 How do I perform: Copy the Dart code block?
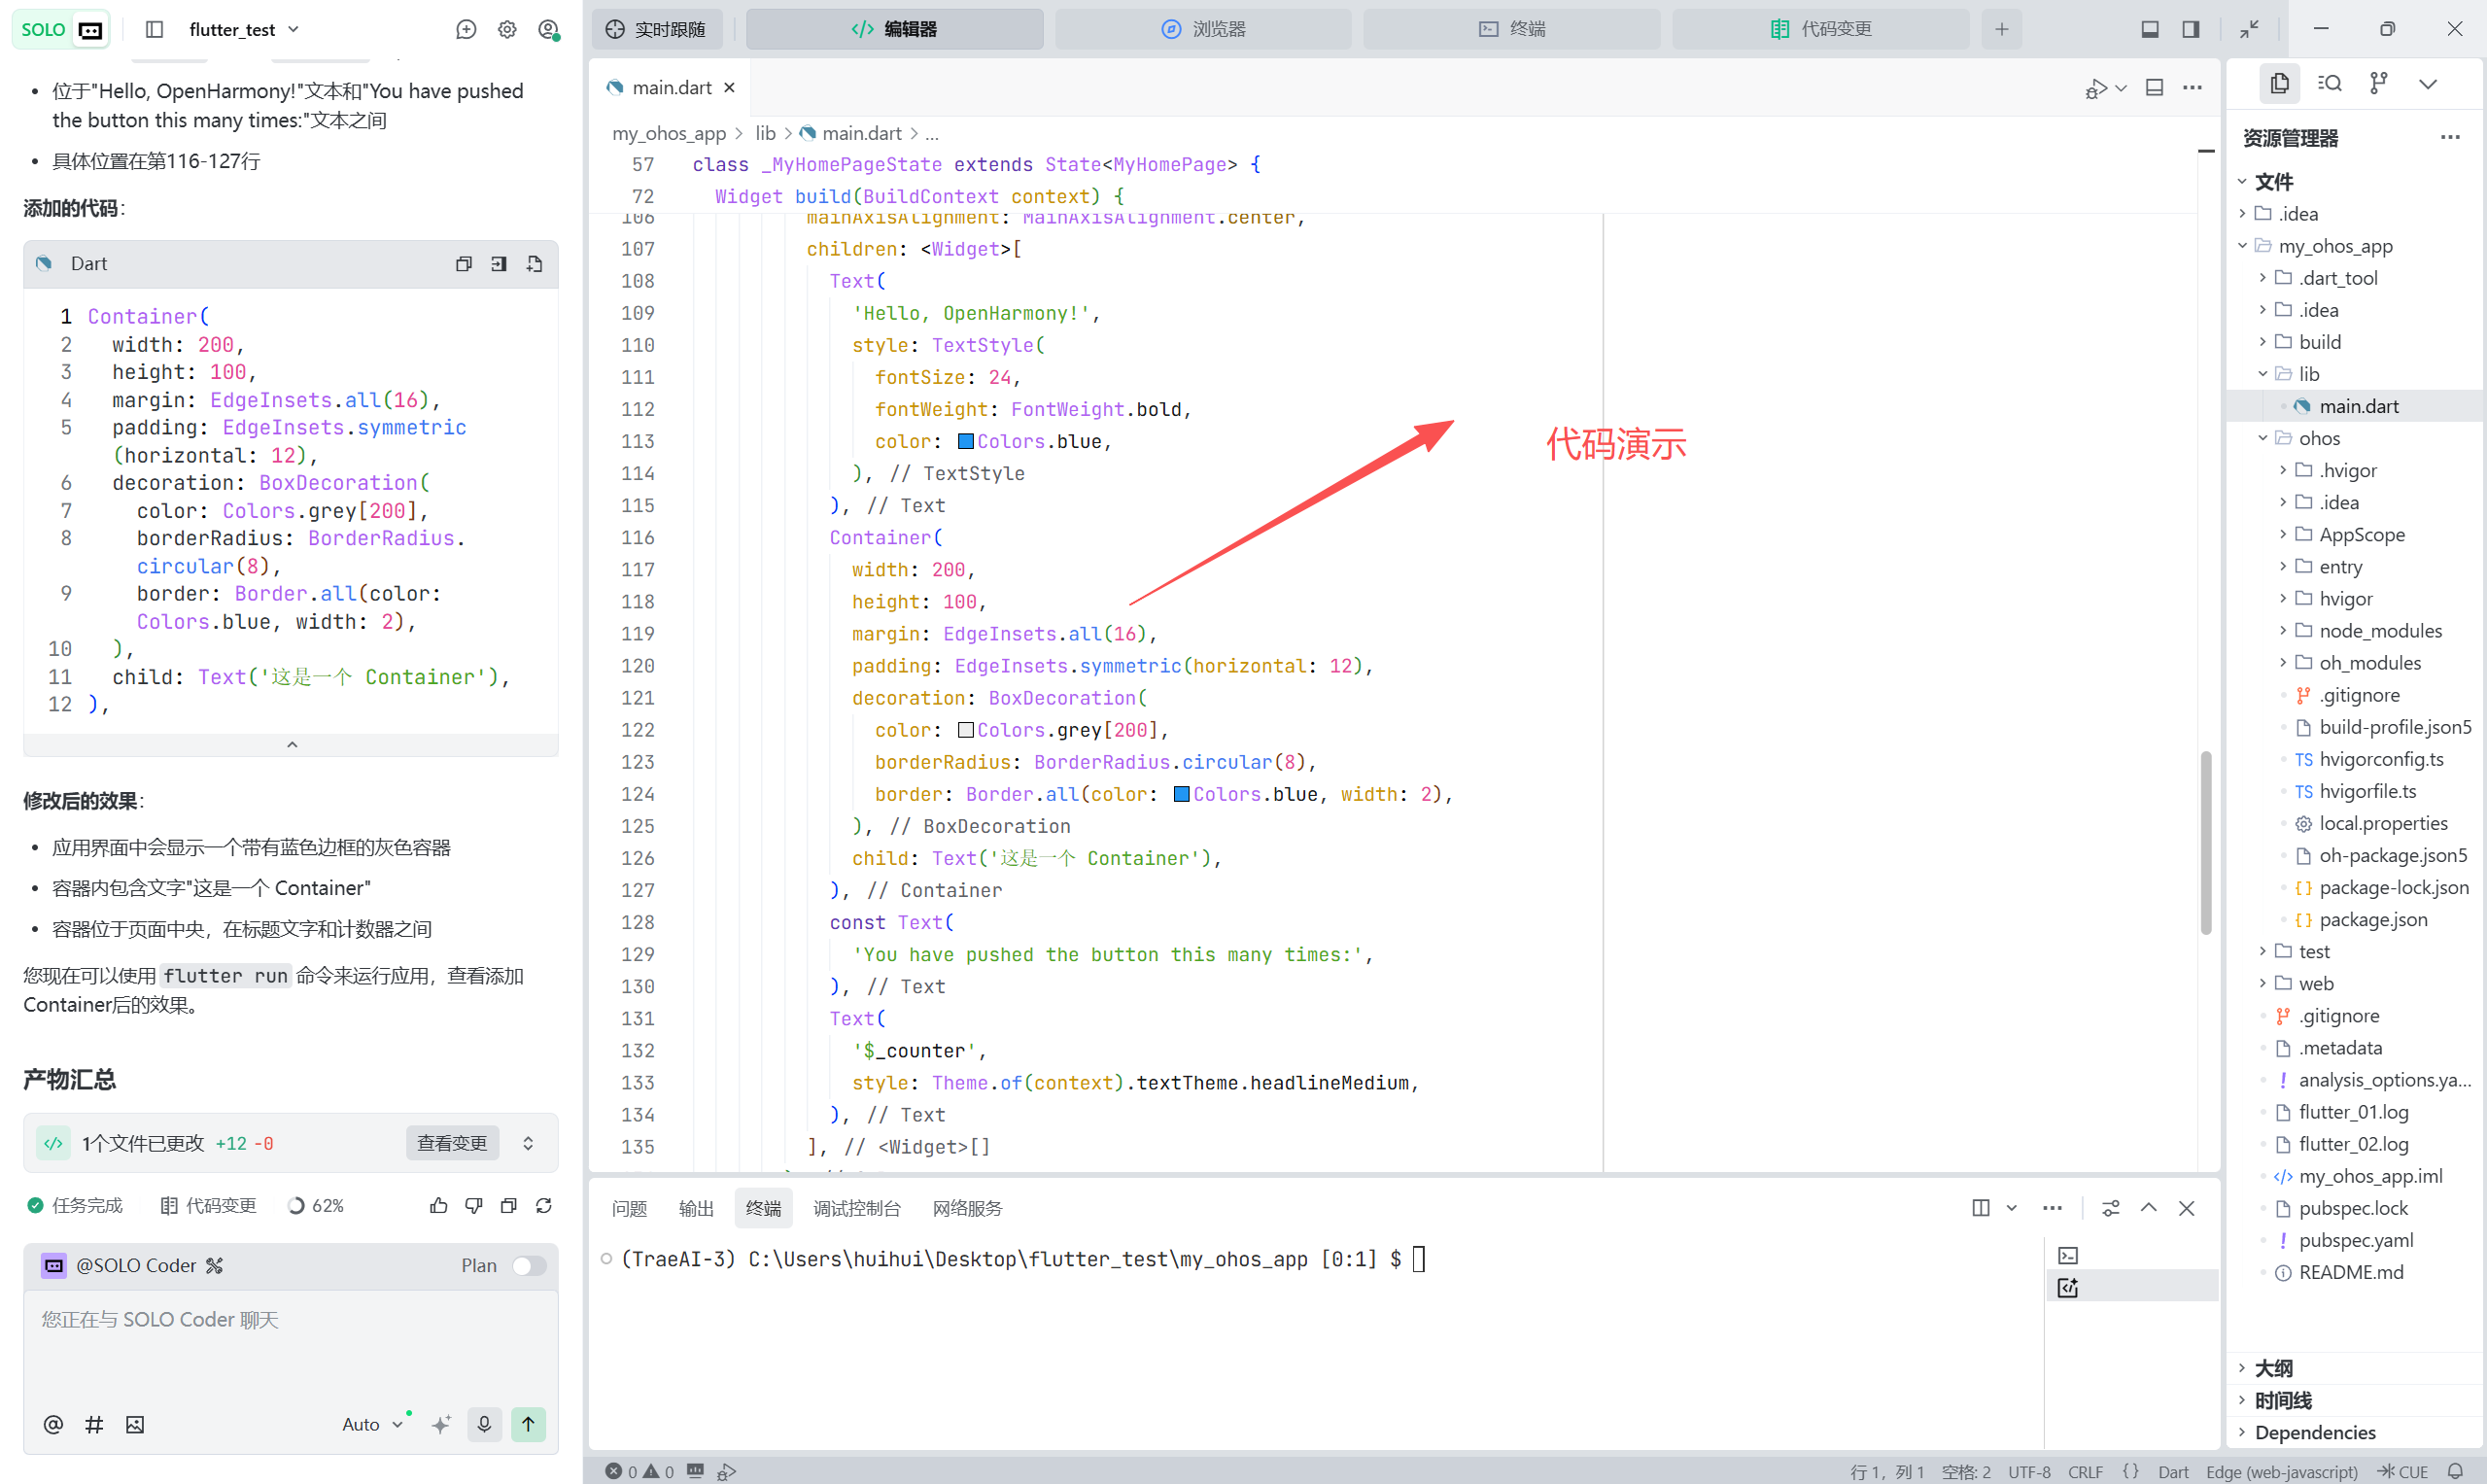click(463, 264)
